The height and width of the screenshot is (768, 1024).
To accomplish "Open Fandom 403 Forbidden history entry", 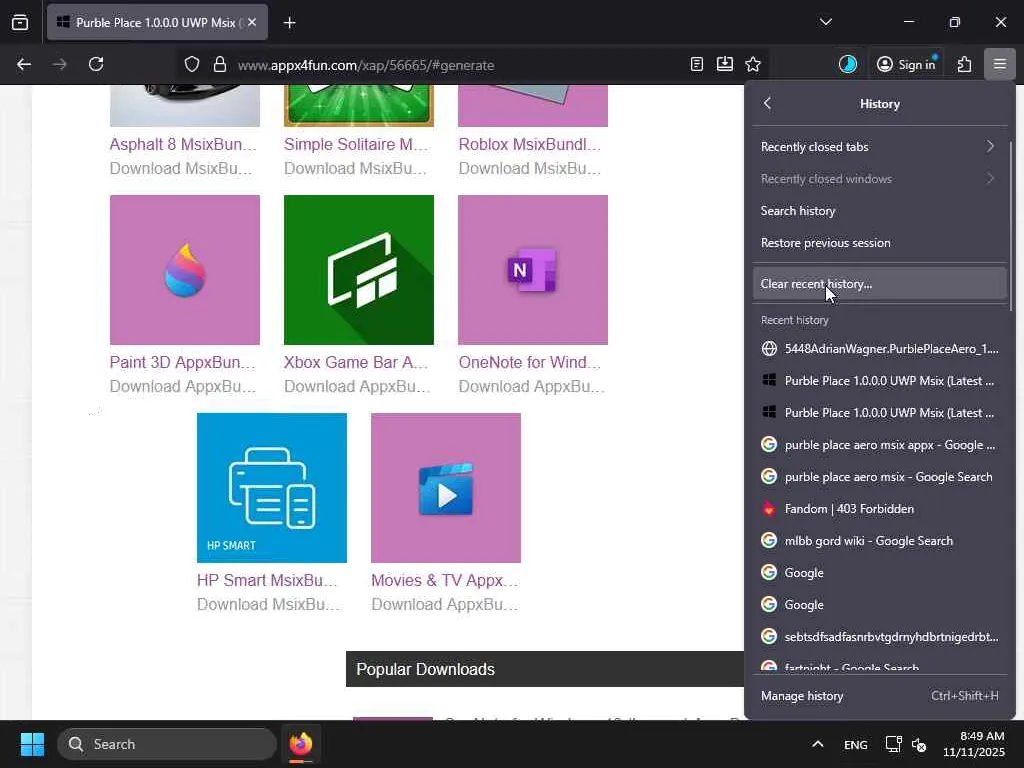I will [879, 509].
